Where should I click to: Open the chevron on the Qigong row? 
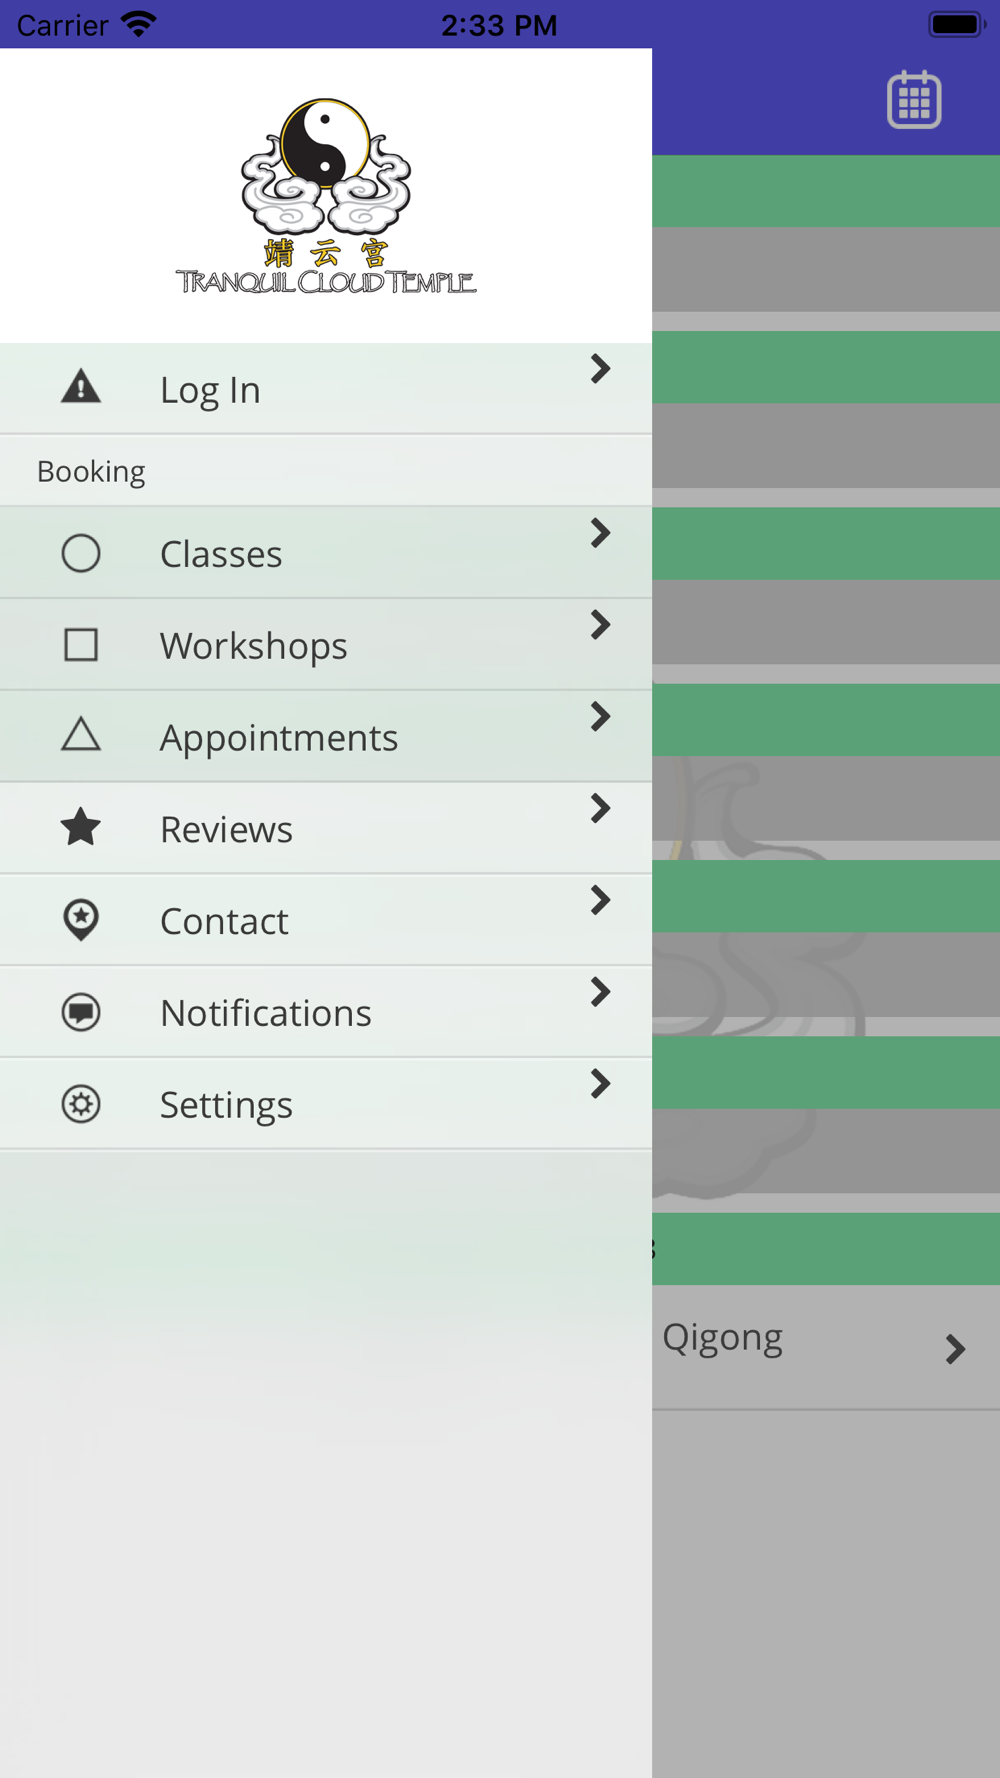pos(955,1349)
